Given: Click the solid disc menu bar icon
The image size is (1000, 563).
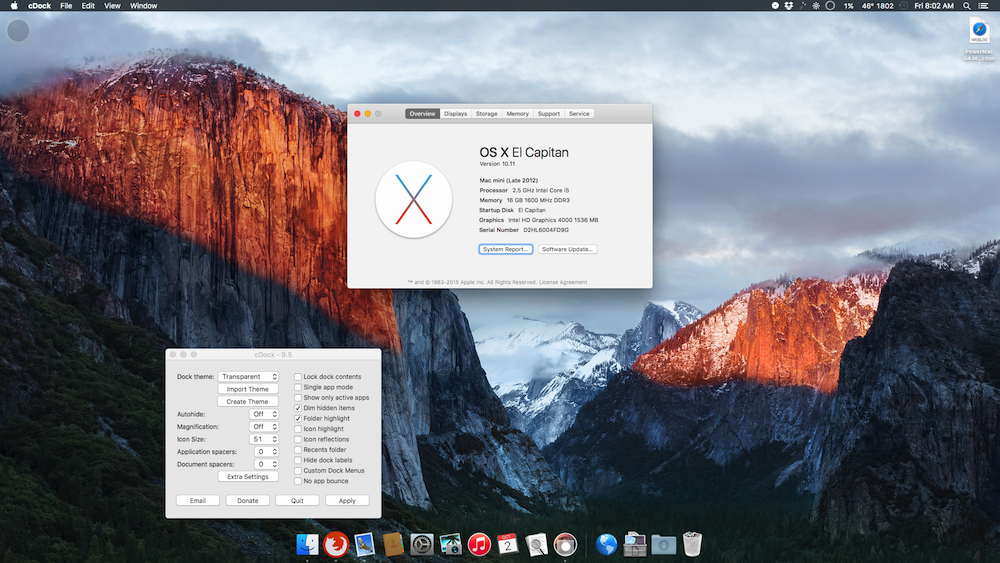Looking at the screenshot, I should 775,6.
